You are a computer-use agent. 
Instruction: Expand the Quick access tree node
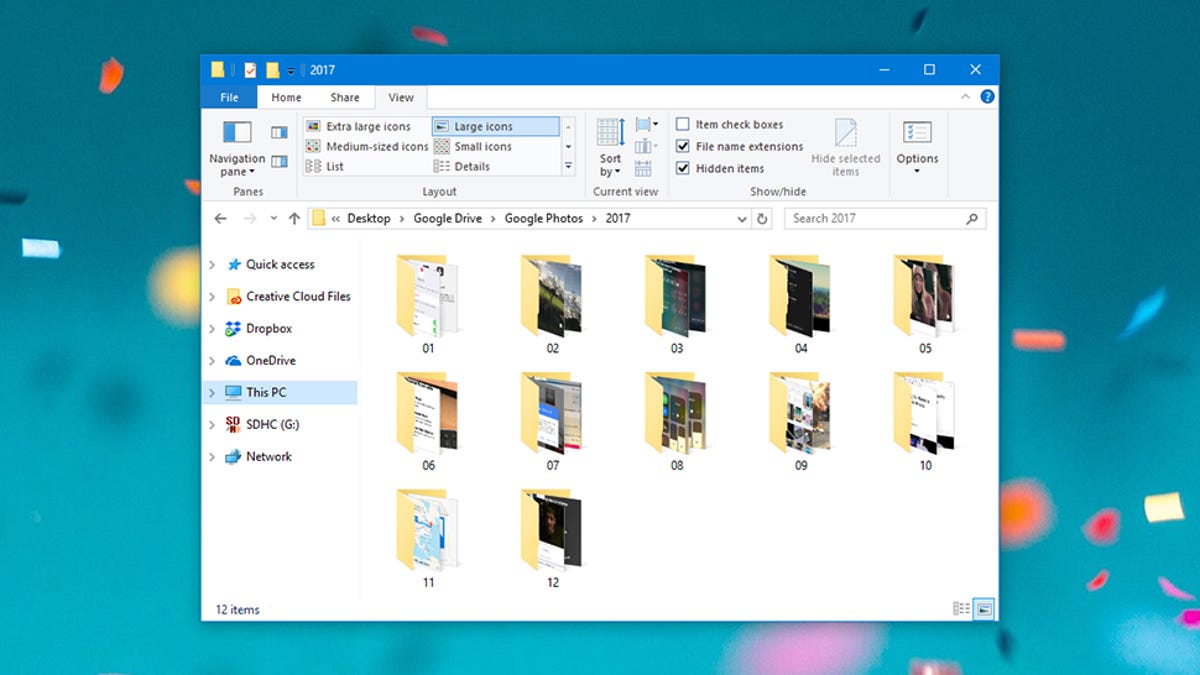212,265
